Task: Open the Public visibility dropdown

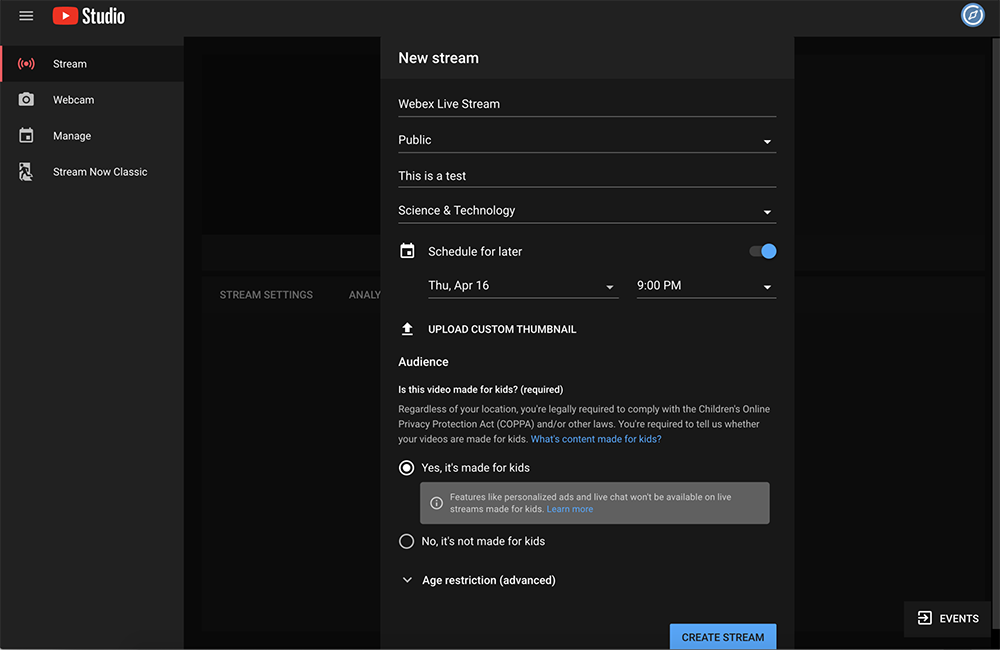Action: pyautogui.click(x=587, y=140)
